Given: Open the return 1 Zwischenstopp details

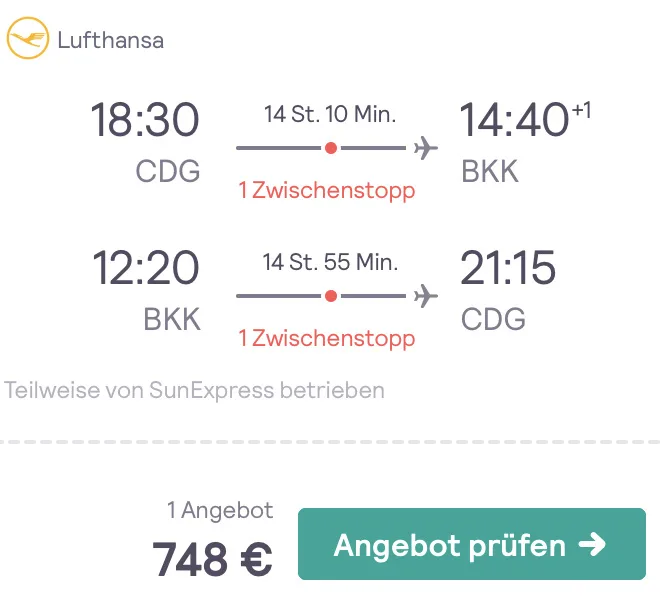Looking at the screenshot, I should coord(326,338).
